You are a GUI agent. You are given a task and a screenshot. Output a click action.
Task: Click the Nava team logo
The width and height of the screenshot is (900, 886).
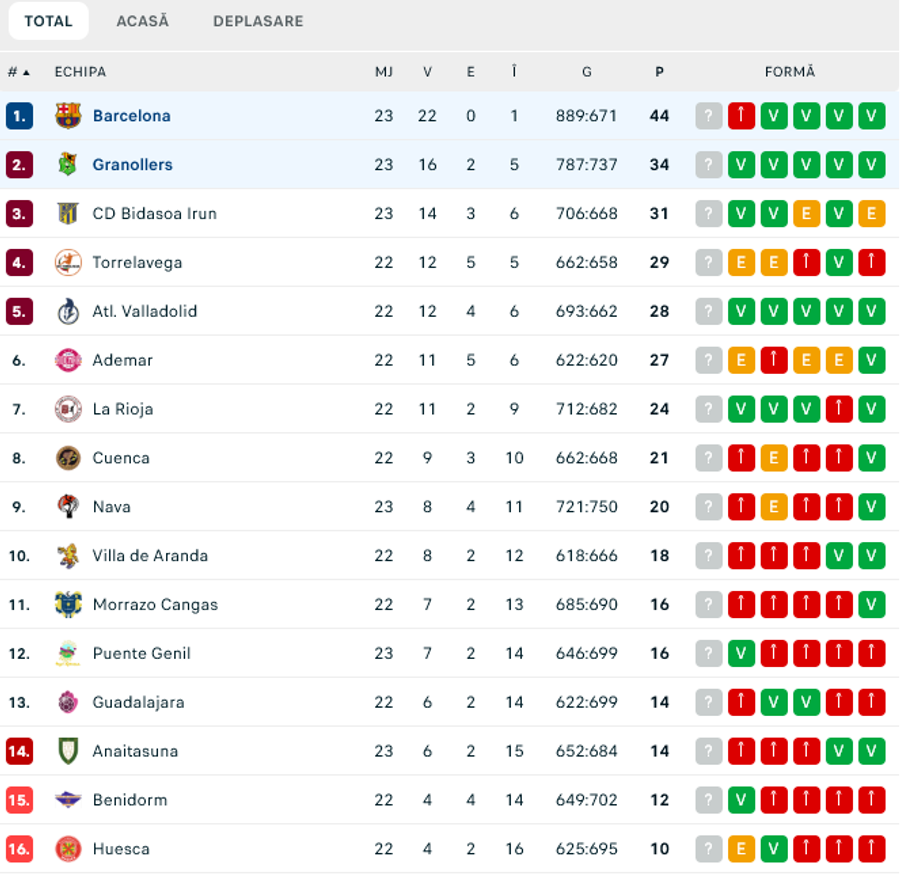point(68,507)
